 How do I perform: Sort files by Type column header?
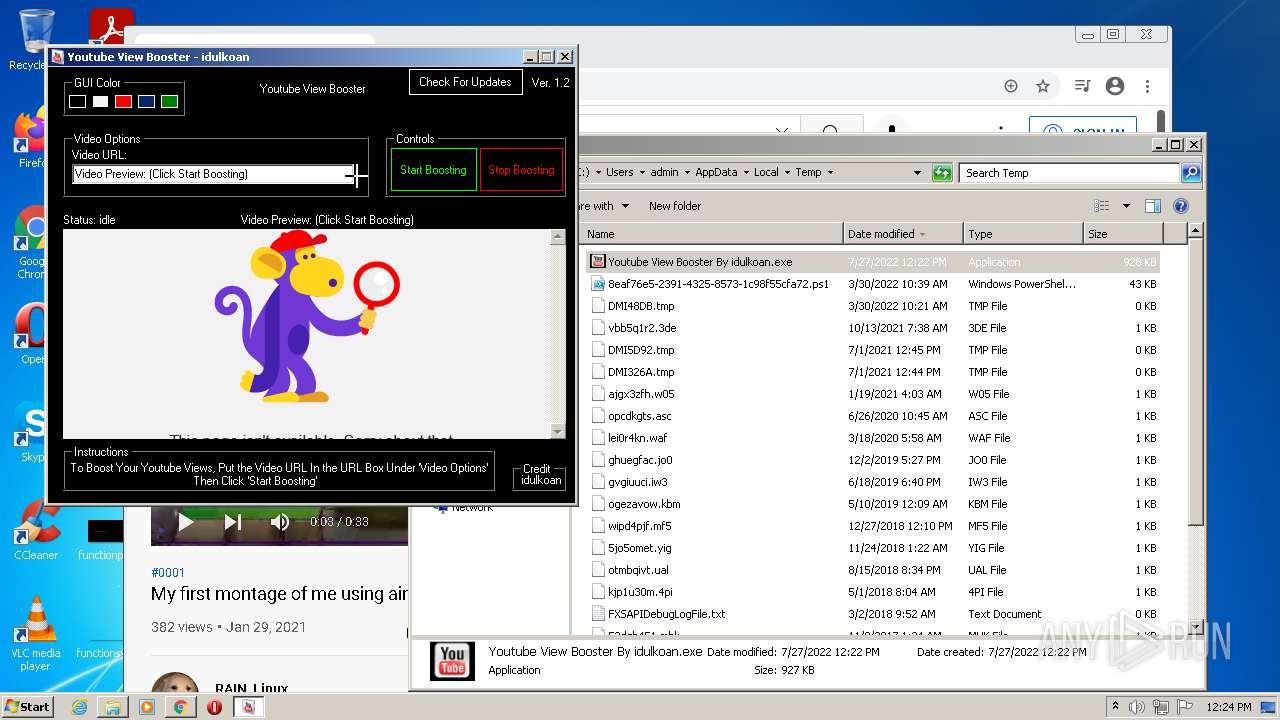(x=1023, y=234)
